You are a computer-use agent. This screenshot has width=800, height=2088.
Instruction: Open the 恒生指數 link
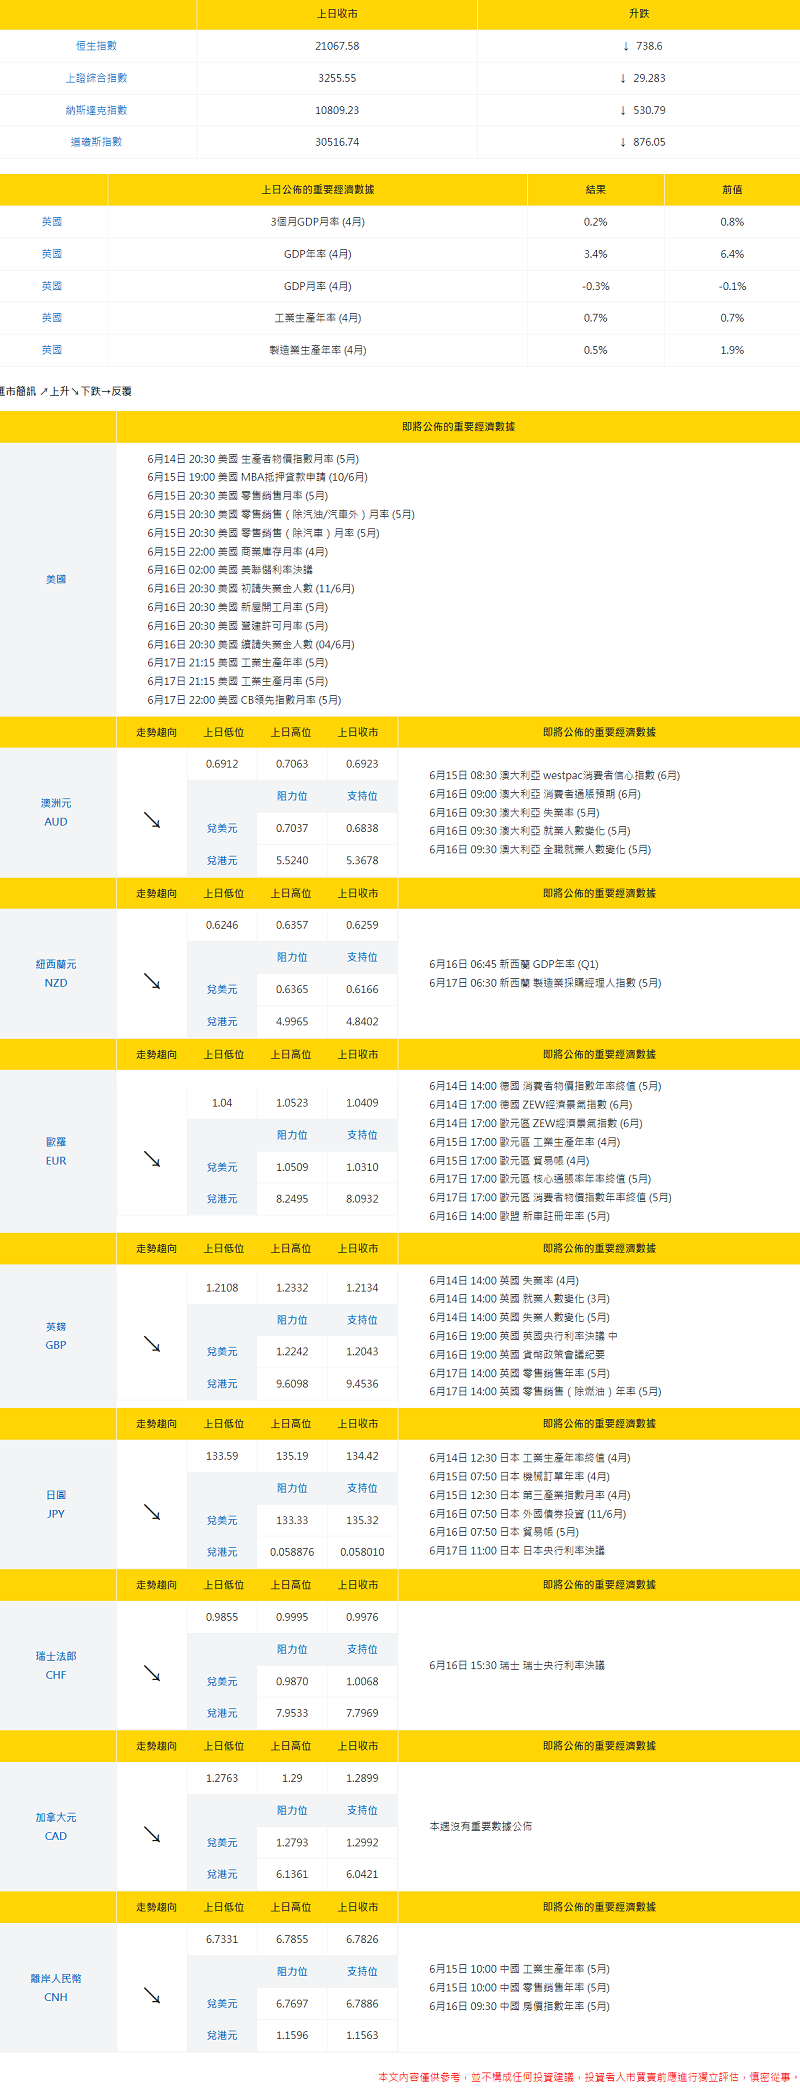[x=96, y=46]
